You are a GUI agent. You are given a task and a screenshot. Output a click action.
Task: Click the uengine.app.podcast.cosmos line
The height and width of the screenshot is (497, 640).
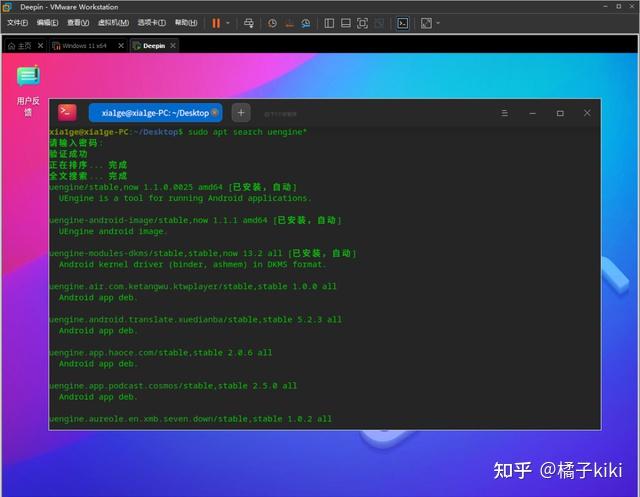[x=173, y=385]
